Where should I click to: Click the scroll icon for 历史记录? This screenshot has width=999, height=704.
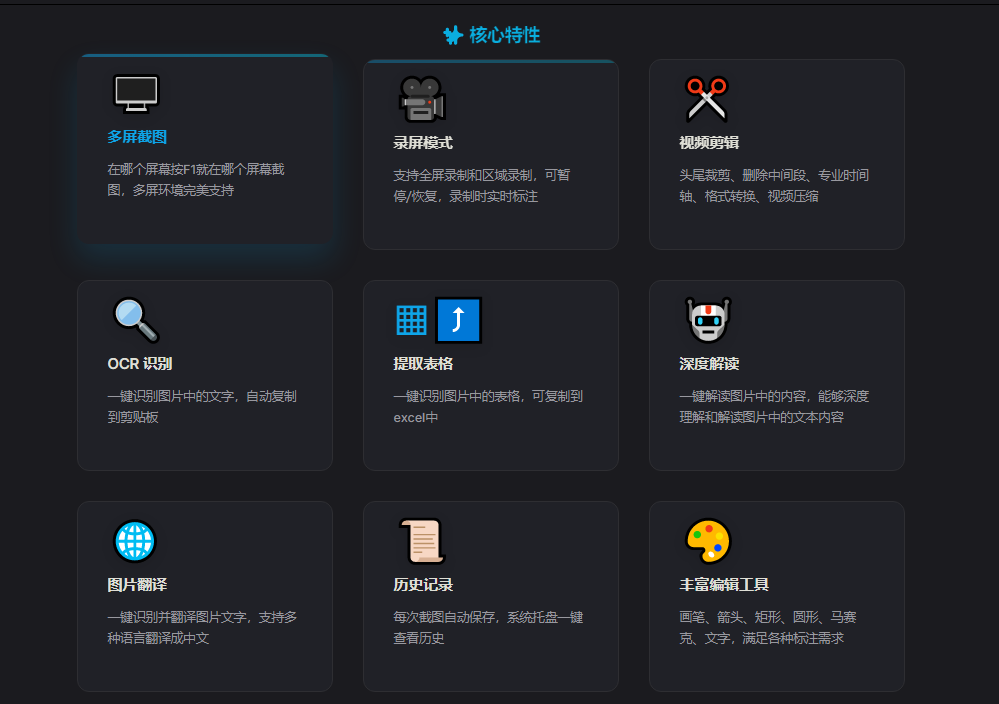pos(421,540)
